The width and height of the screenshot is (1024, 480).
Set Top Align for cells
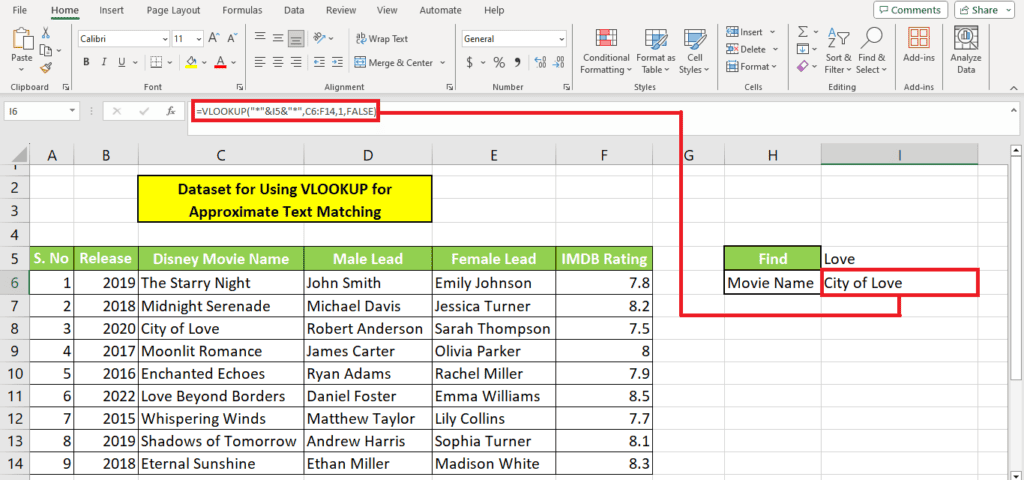(260, 38)
